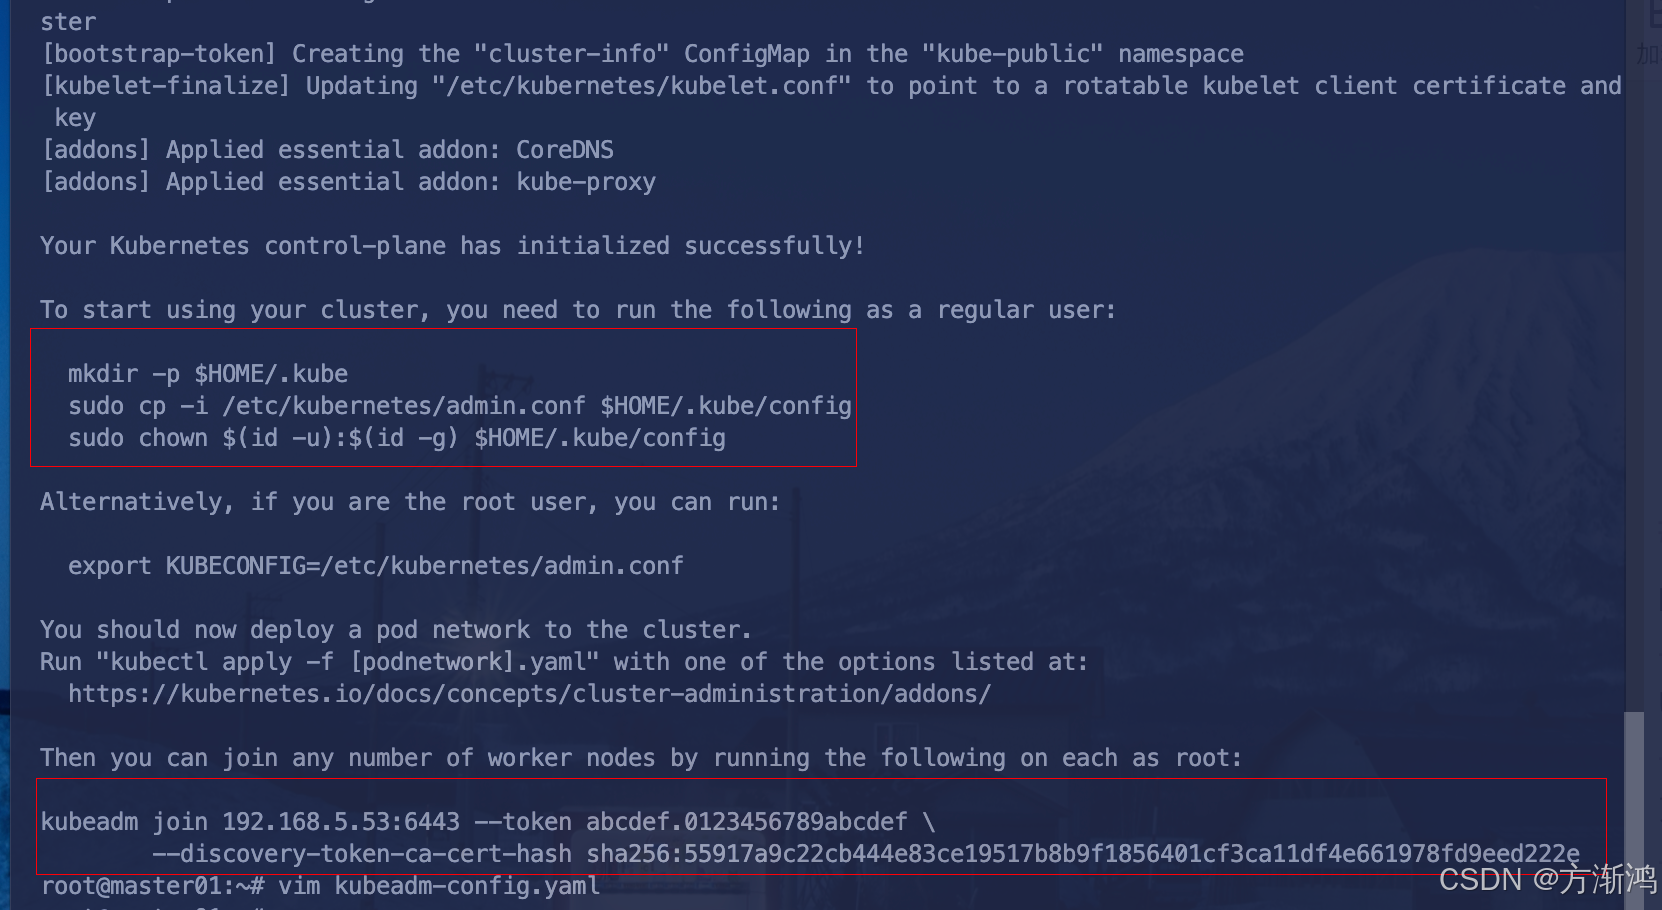The width and height of the screenshot is (1662, 910).
Task: Click the kubectl apply -f [podnetwork].yaml line
Action: pos(564,662)
